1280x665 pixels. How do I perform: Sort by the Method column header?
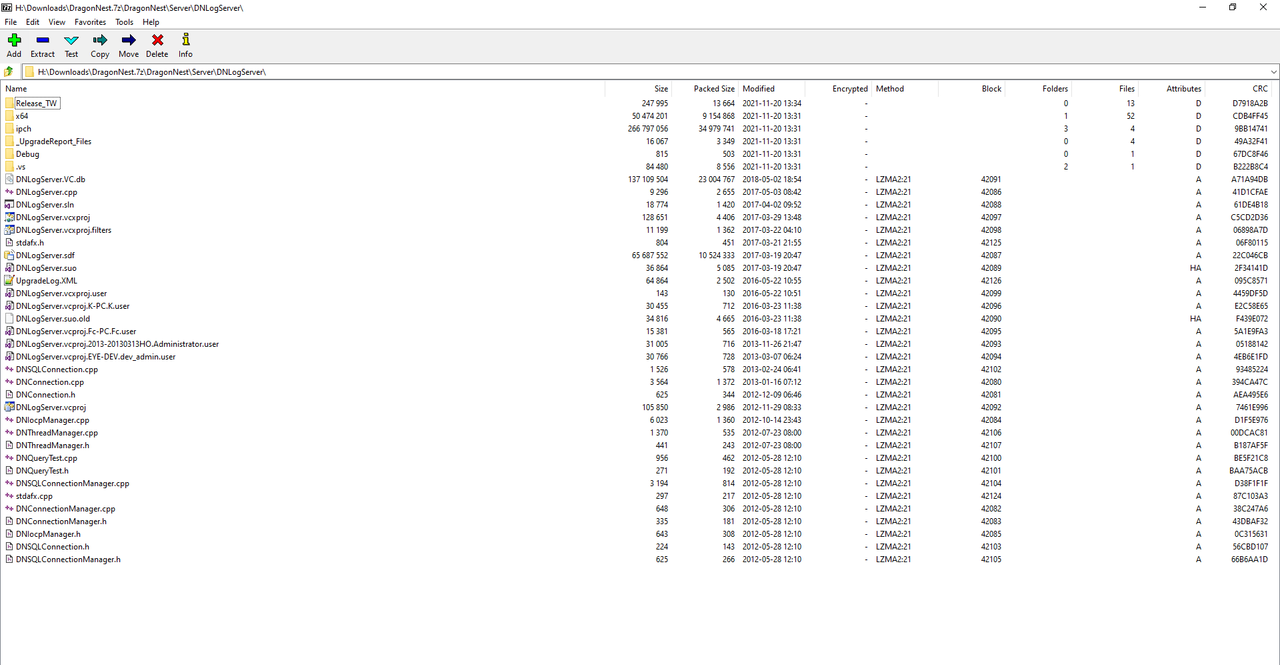point(905,89)
